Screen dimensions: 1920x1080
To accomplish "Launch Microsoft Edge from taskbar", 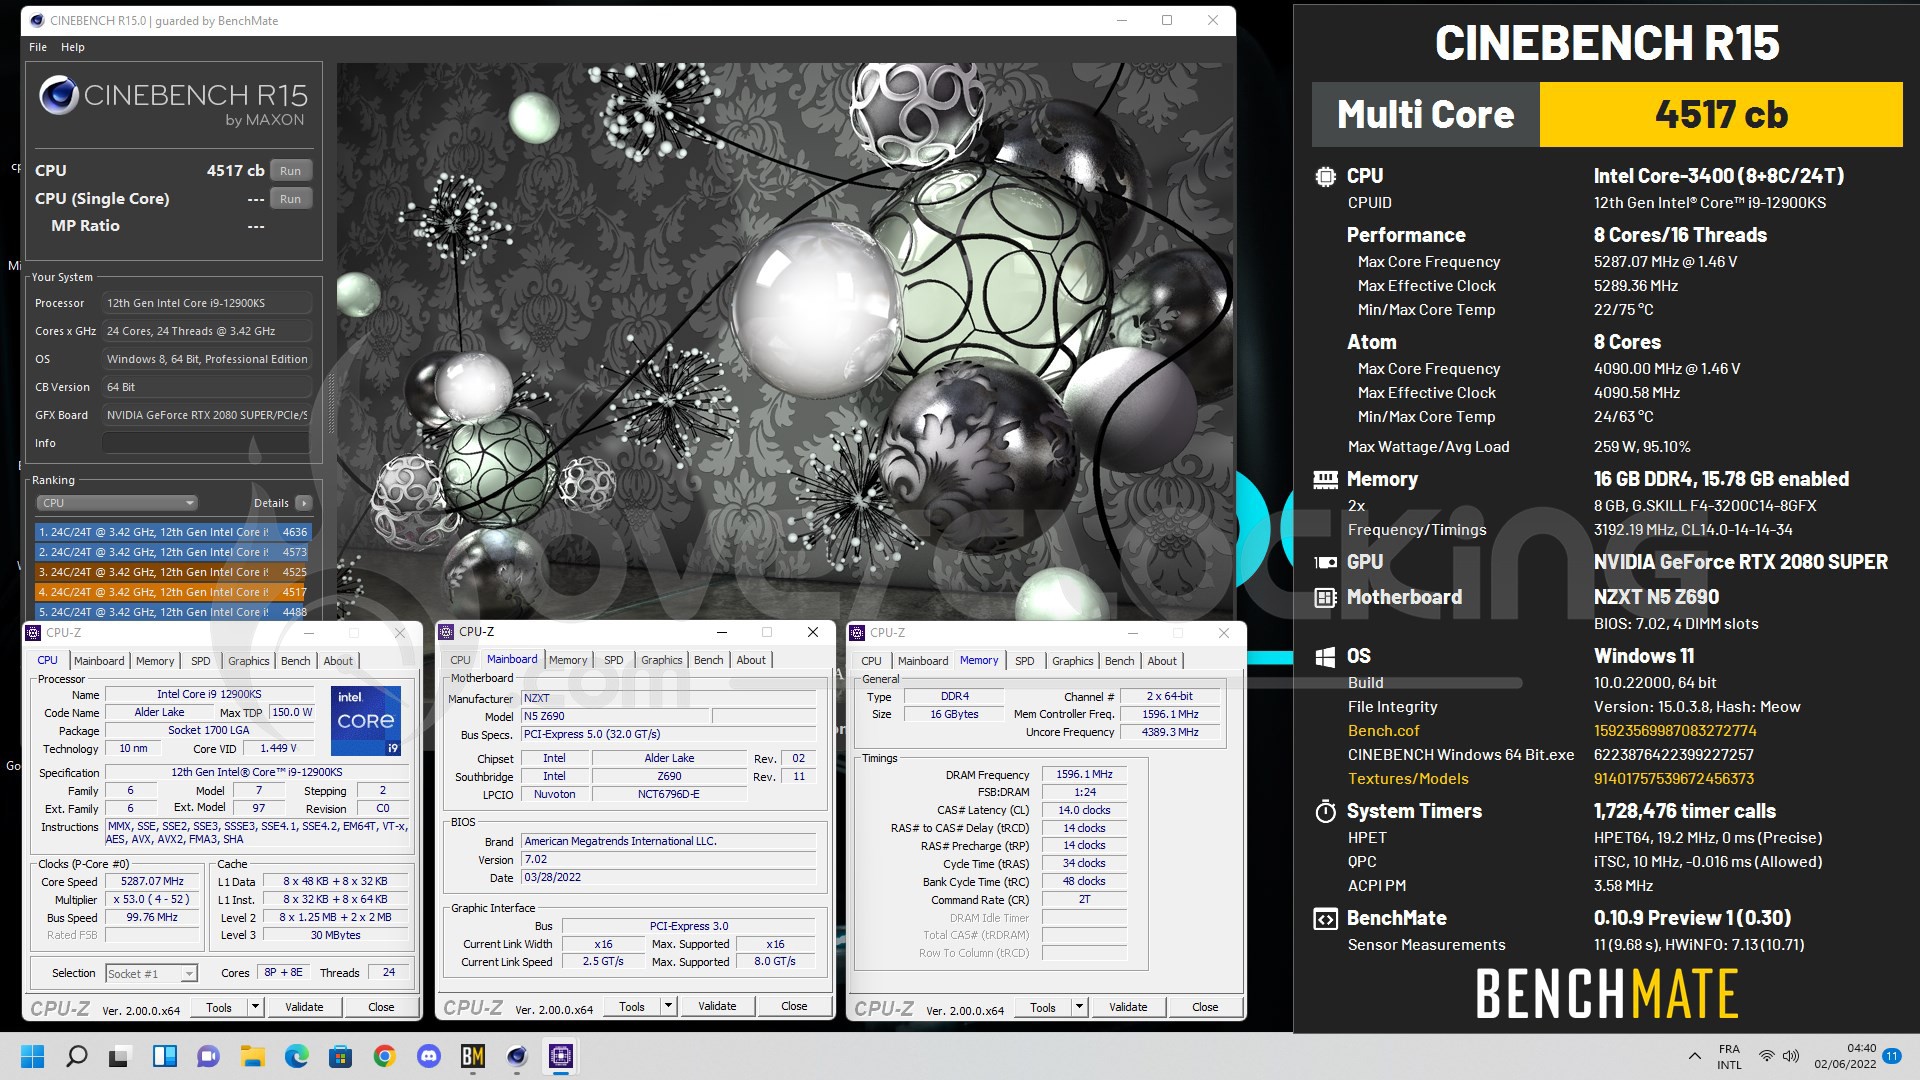I will click(297, 1056).
